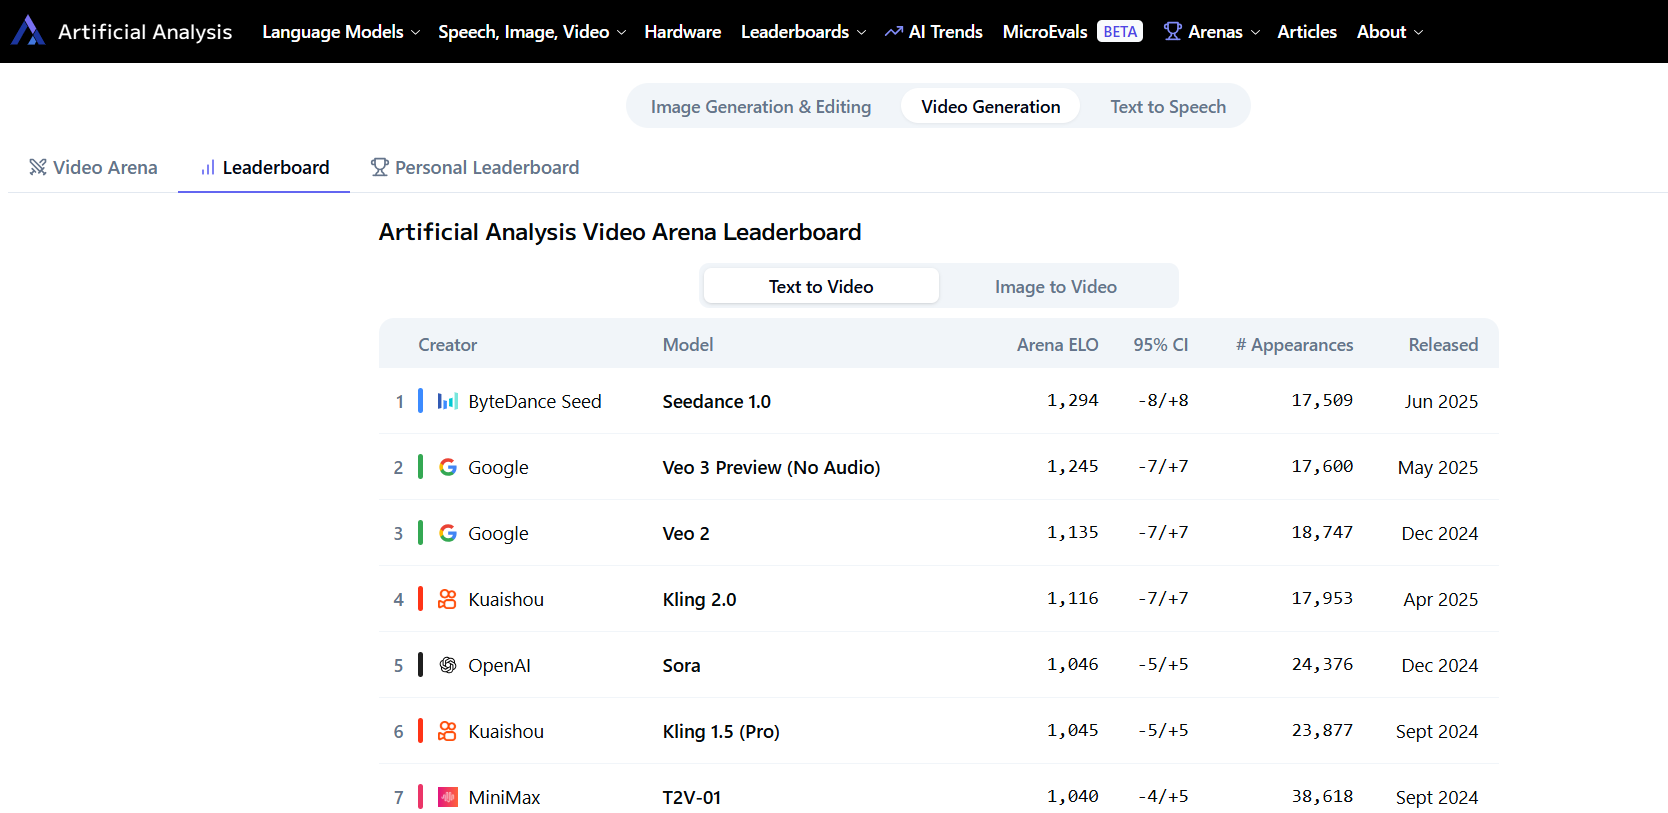This screenshot has width=1668, height=813.
Task: Click the Veo 3 Preview (No Audio) model
Action: tap(772, 467)
